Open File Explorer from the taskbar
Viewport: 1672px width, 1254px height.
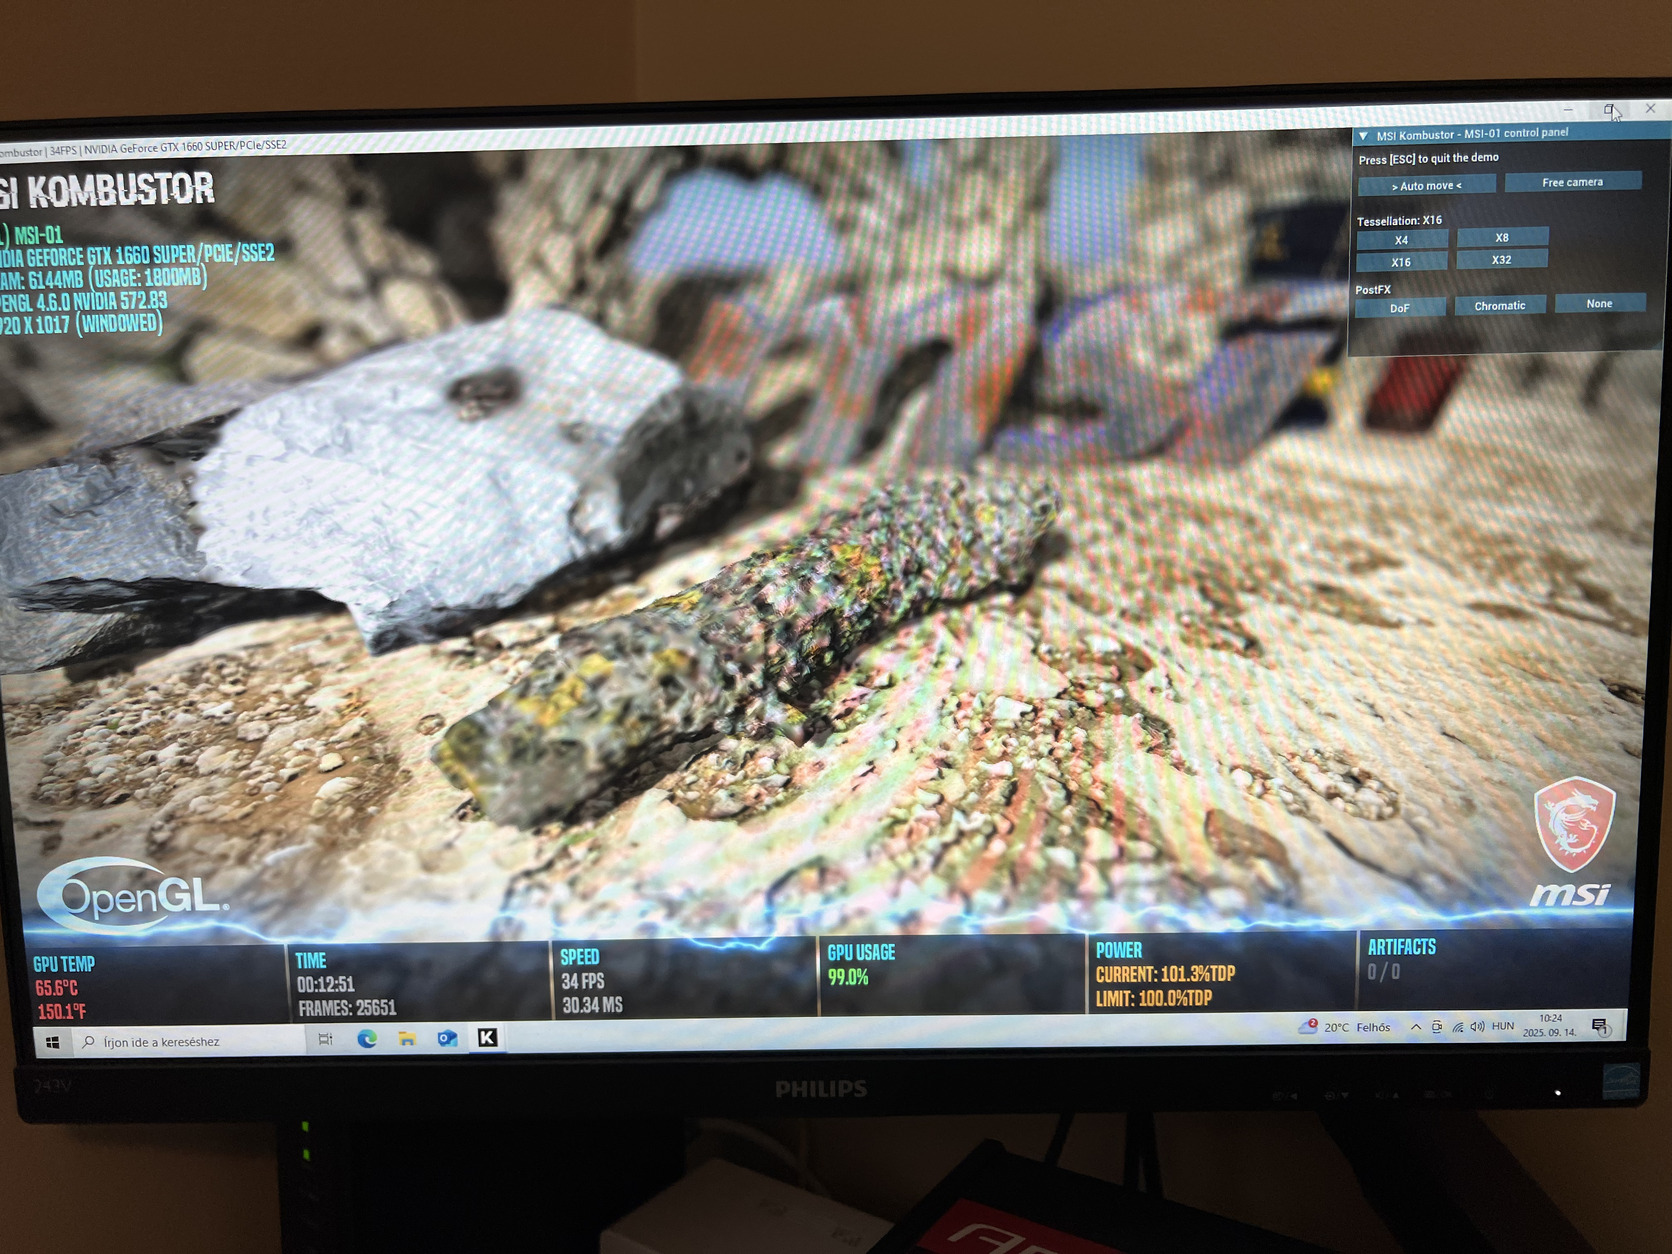(407, 1039)
